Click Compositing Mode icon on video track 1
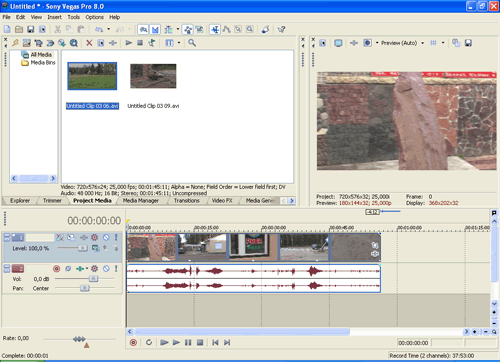The width and height of the screenshot is (500, 362). (x=96, y=248)
